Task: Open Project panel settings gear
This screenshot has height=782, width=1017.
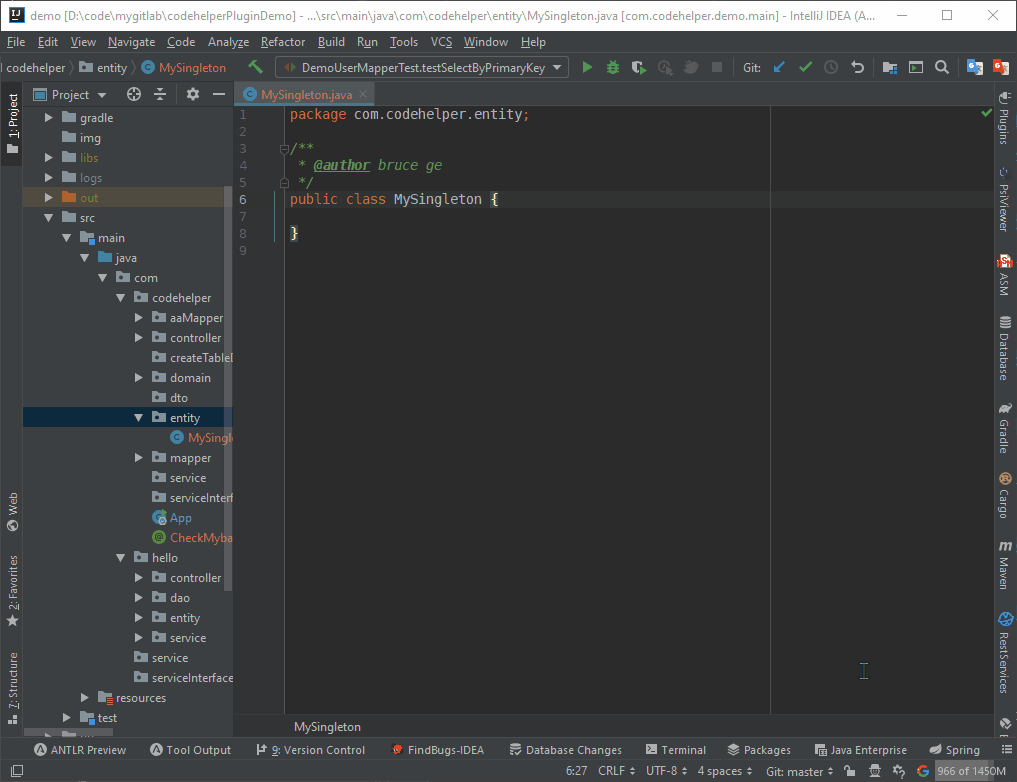Action: click(193, 95)
